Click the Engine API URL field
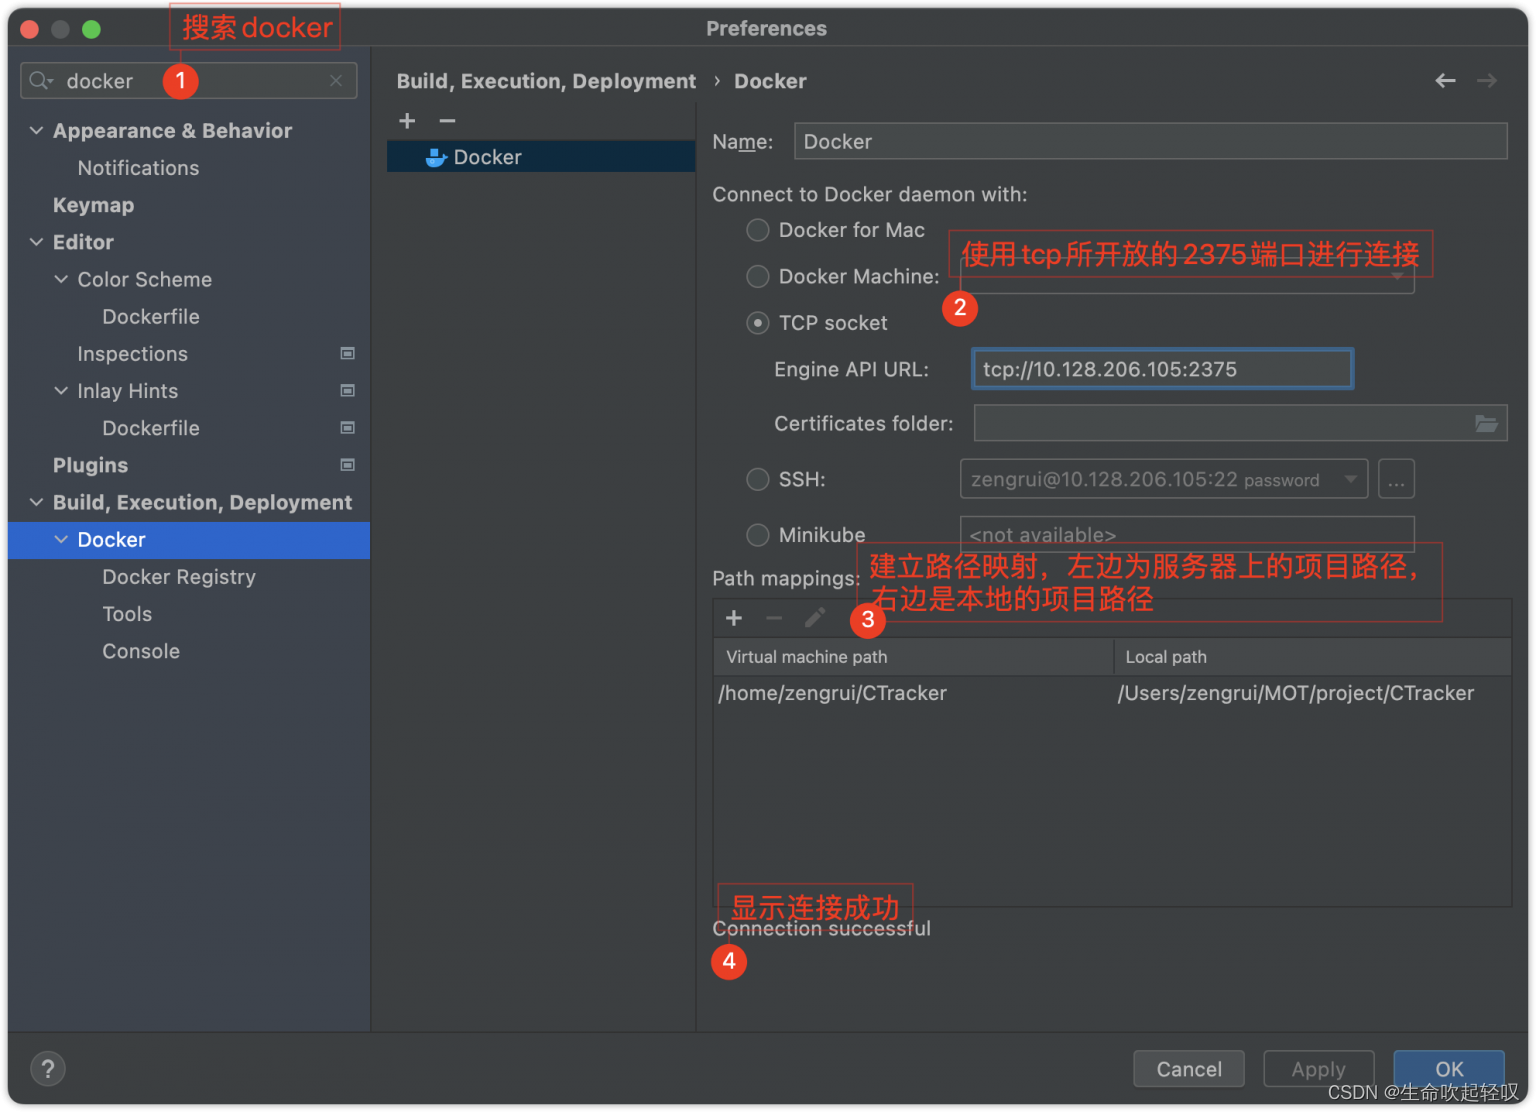The height and width of the screenshot is (1112, 1536). (x=1162, y=369)
